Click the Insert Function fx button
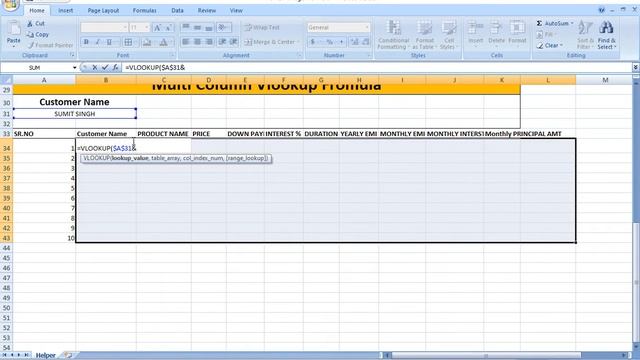 pos(116,67)
